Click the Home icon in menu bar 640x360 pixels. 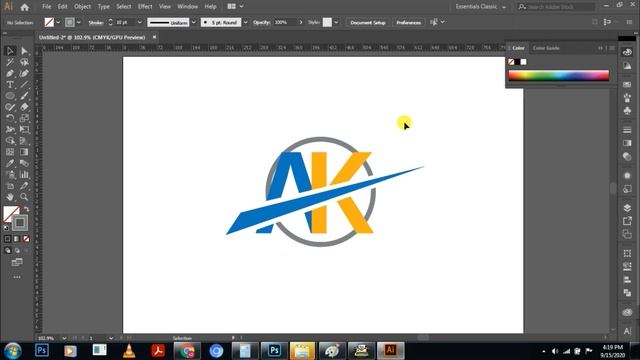(x=24, y=7)
